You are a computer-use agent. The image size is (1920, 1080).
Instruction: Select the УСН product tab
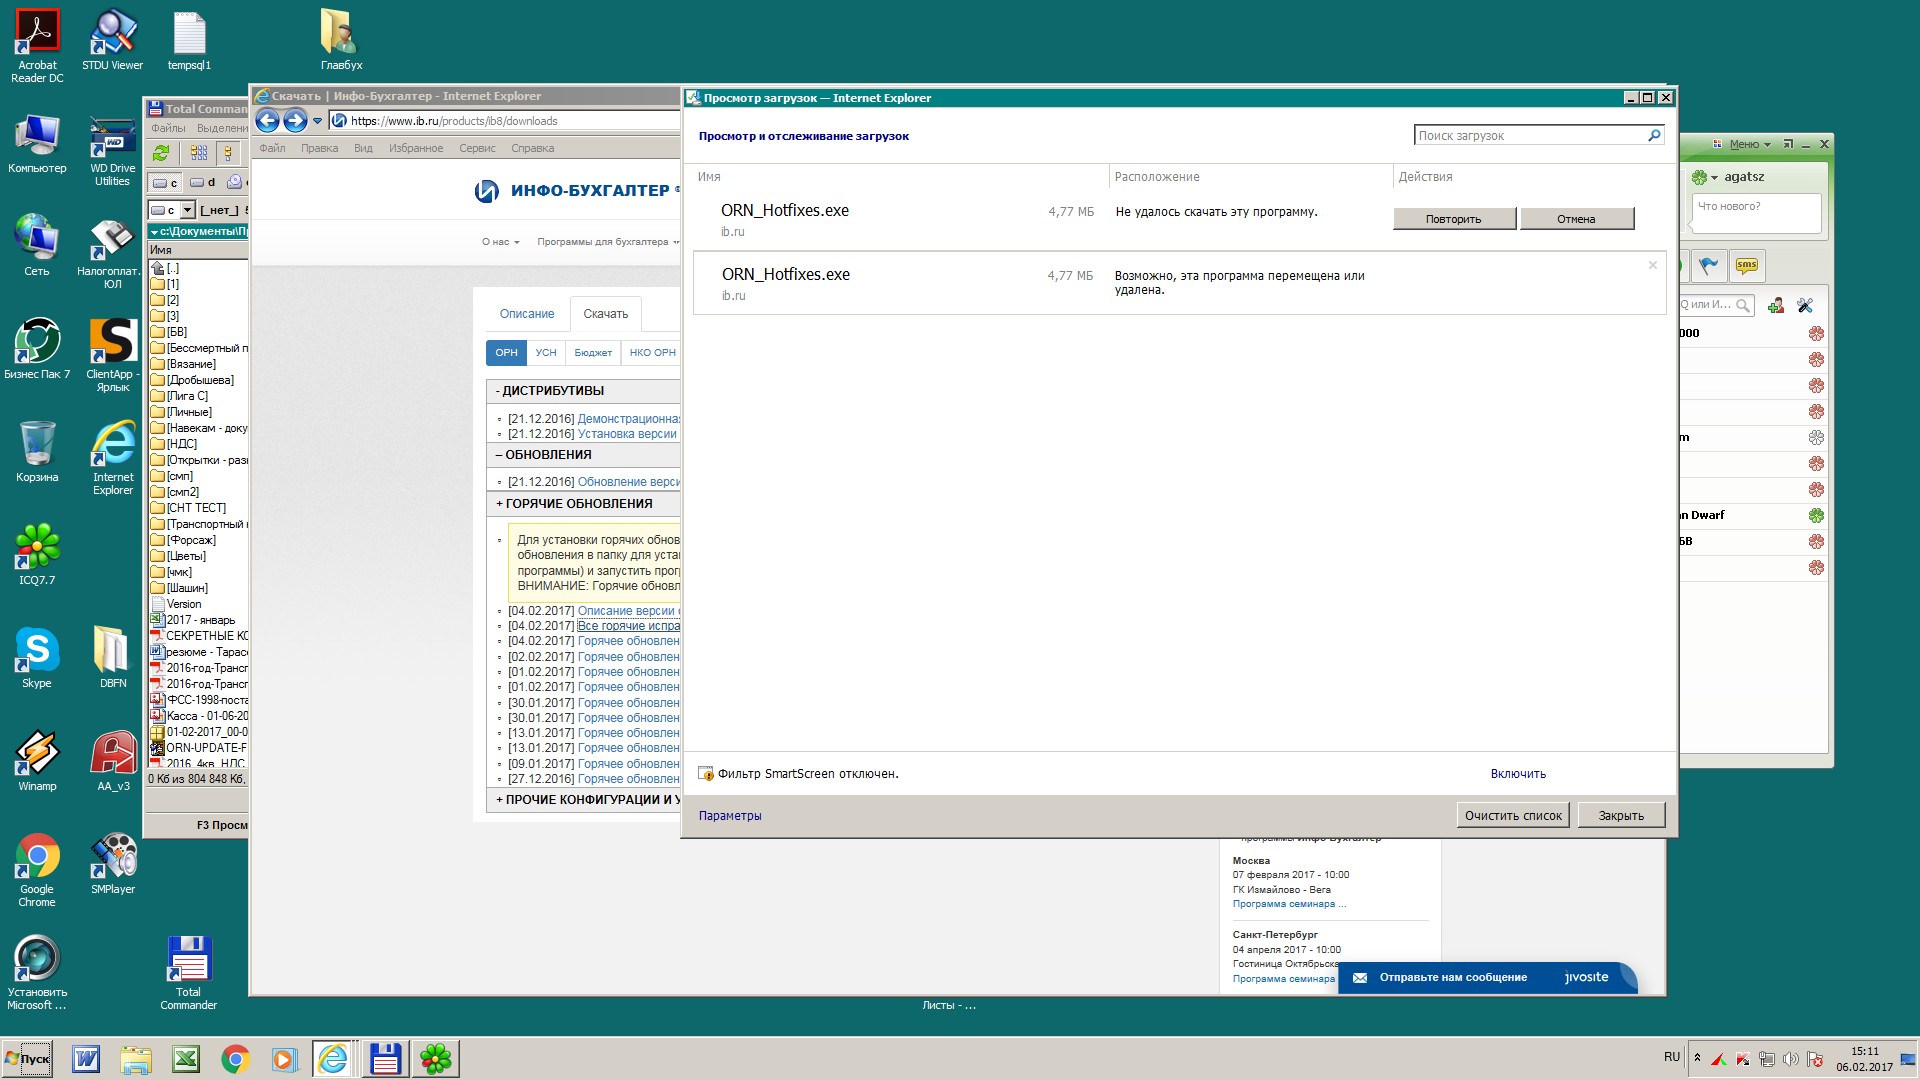point(546,353)
